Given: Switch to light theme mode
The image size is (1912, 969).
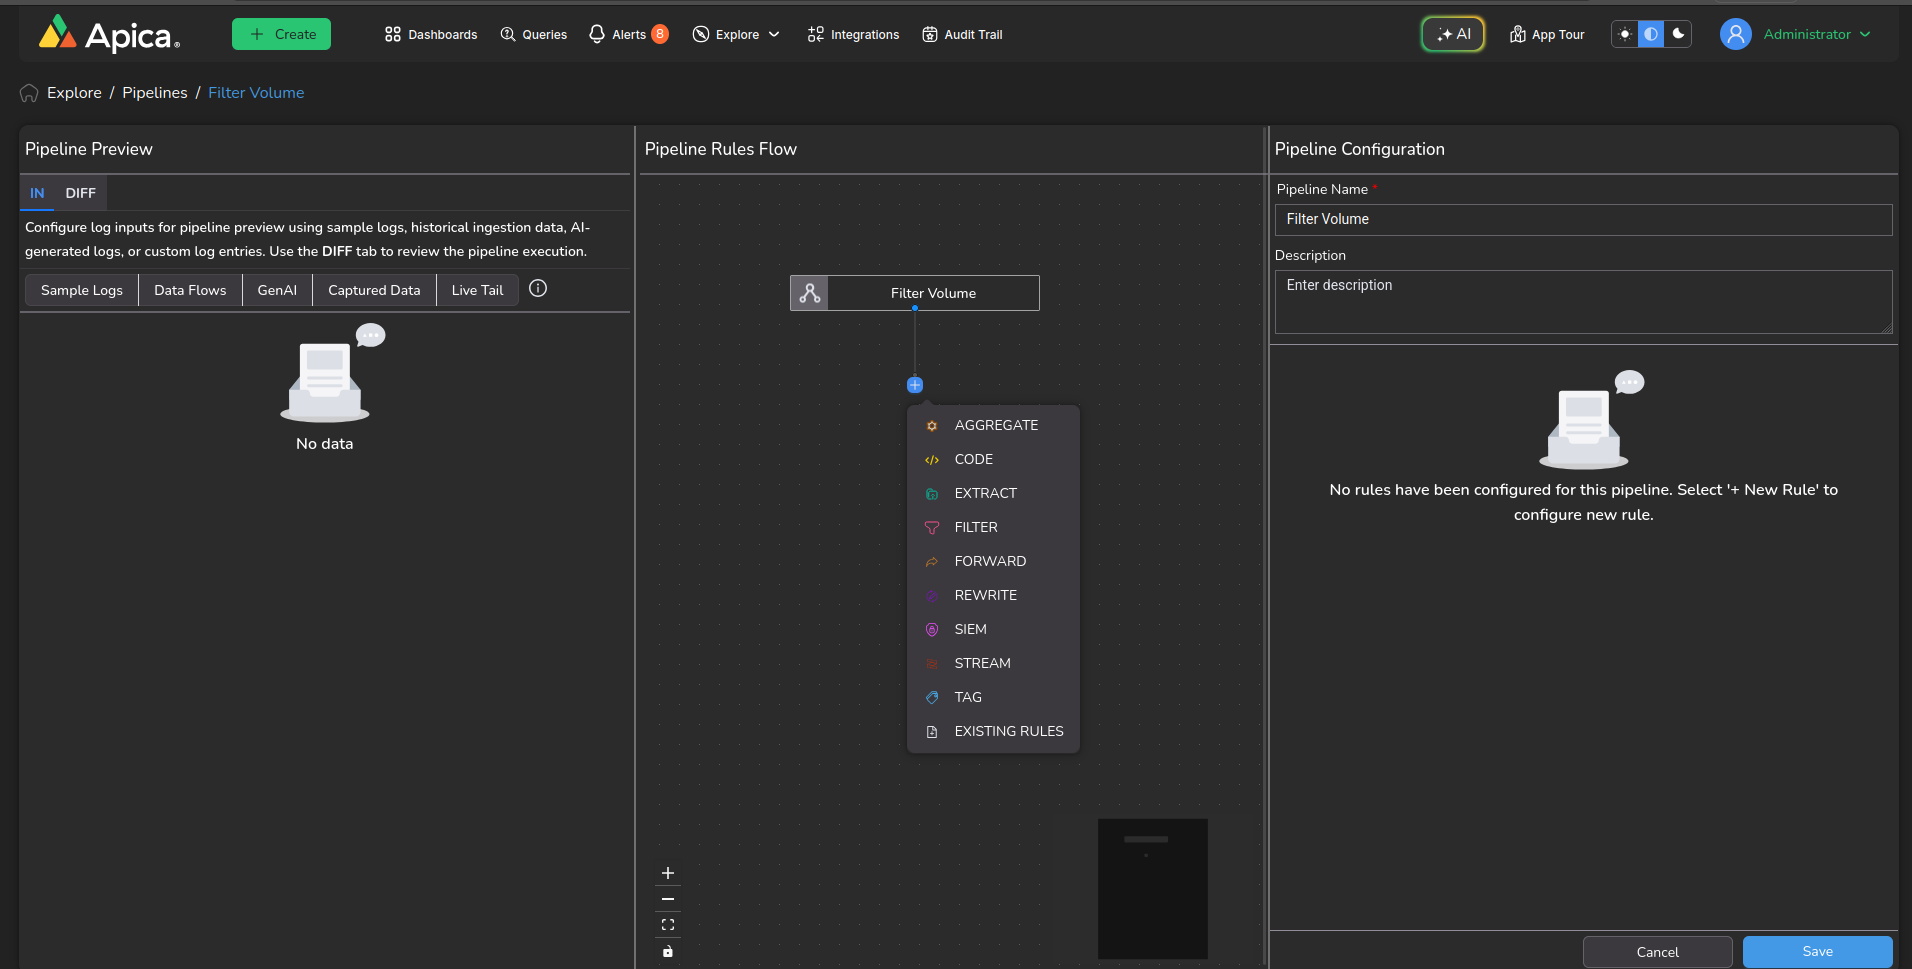Looking at the screenshot, I should (x=1625, y=34).
